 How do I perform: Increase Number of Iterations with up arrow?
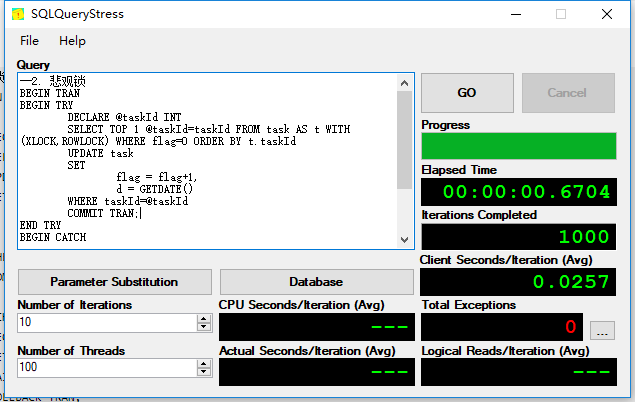tap(204, 319)
